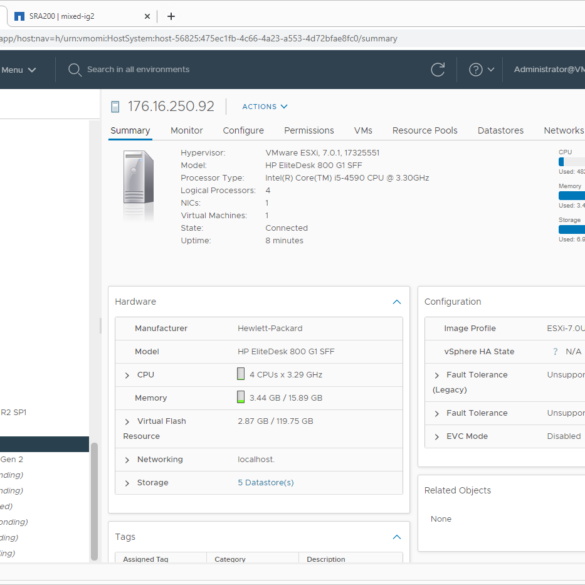Switch to the Configure tab

pyautogui.click(x=243, y=131)
